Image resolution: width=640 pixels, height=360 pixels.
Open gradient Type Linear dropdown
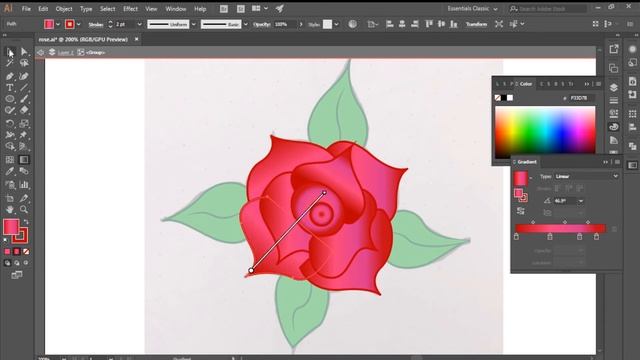pyautogui.click(x=587, y=176)
